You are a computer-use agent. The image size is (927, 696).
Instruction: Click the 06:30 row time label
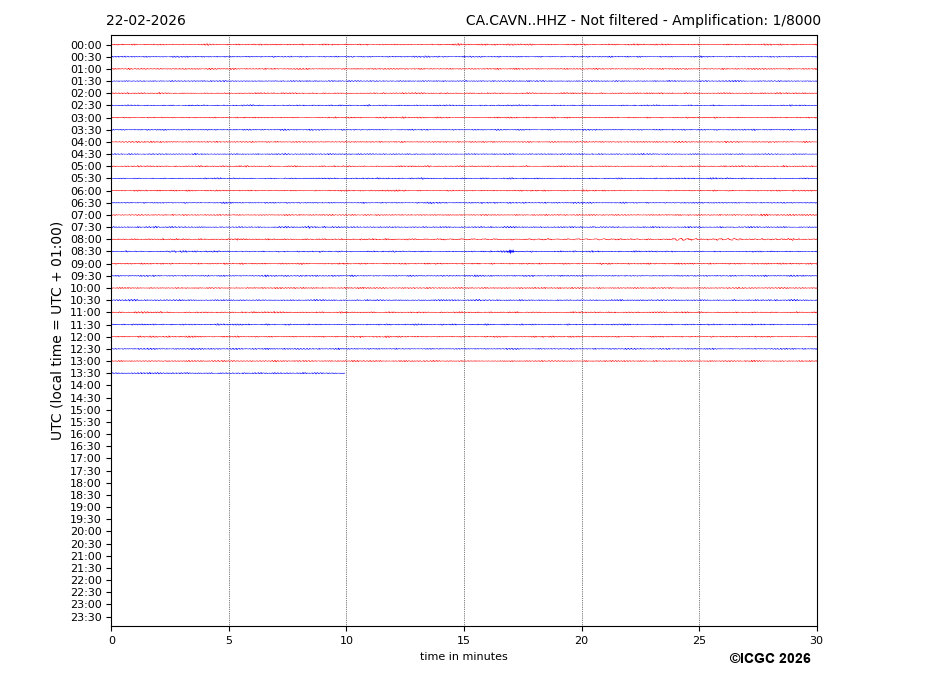click(86, 203)
